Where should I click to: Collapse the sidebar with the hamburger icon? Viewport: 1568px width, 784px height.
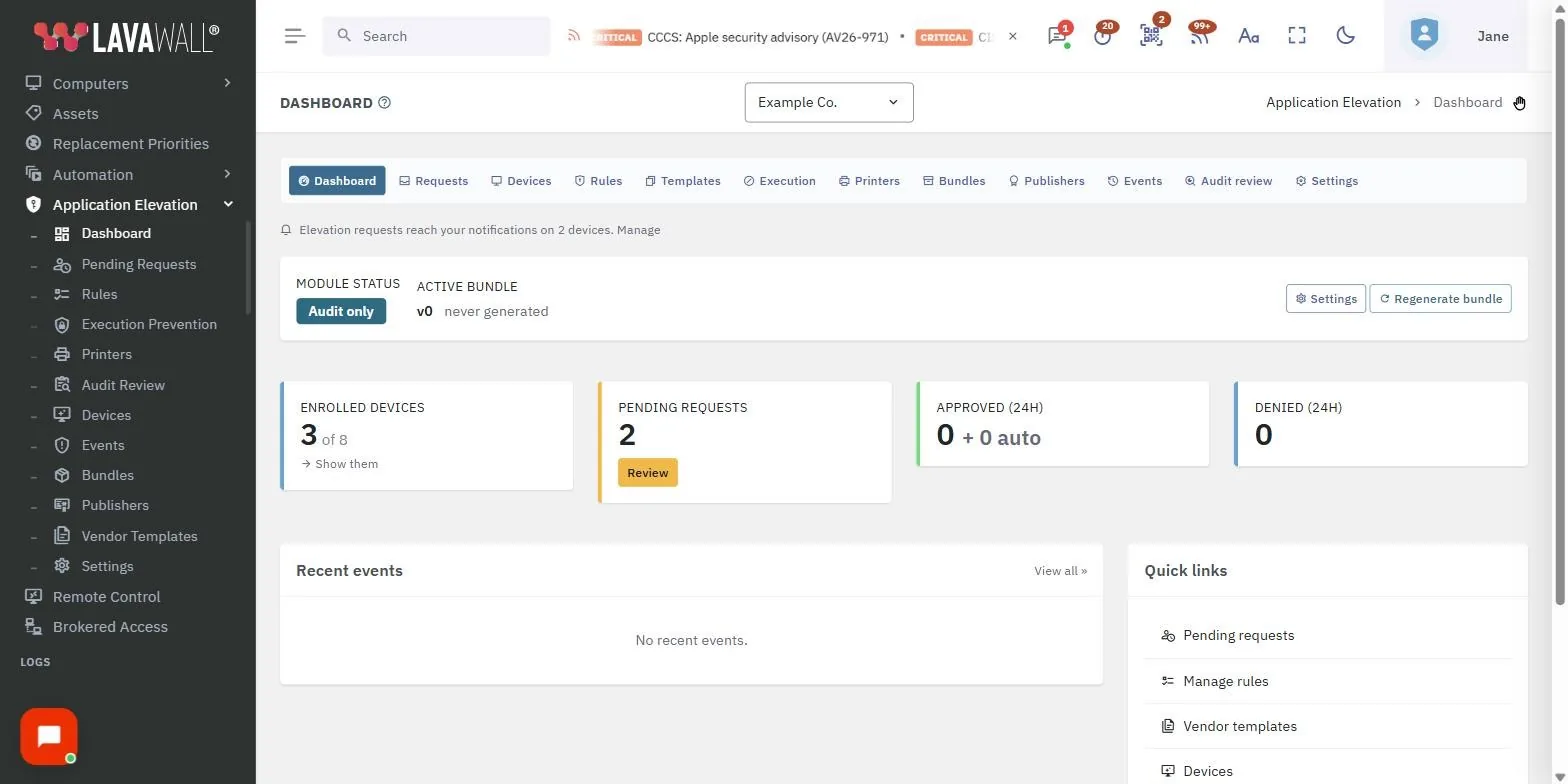294,36
